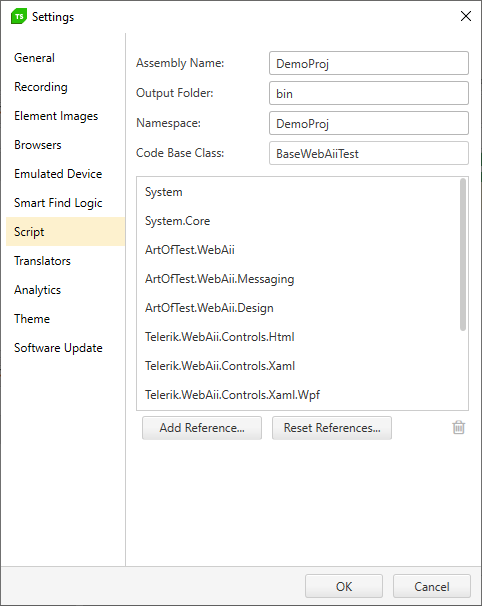482x606 pixels.
Task: Click the Add Reference button
Action: coord(202,428)
